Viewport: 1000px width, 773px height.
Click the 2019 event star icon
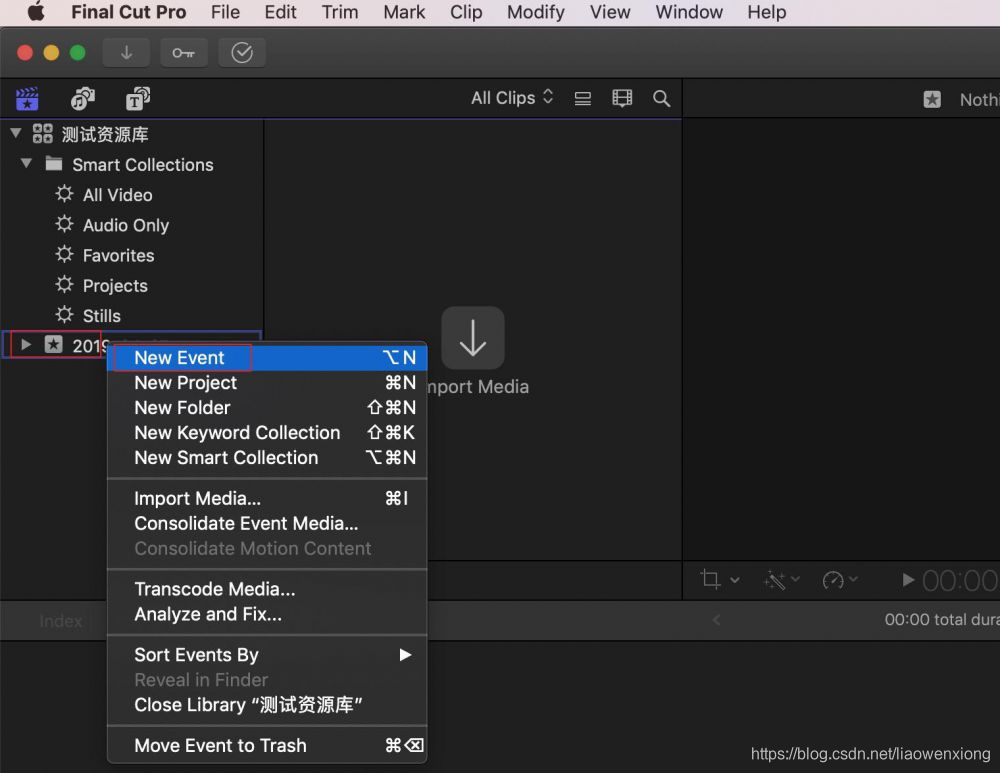[x=54, y=344]
